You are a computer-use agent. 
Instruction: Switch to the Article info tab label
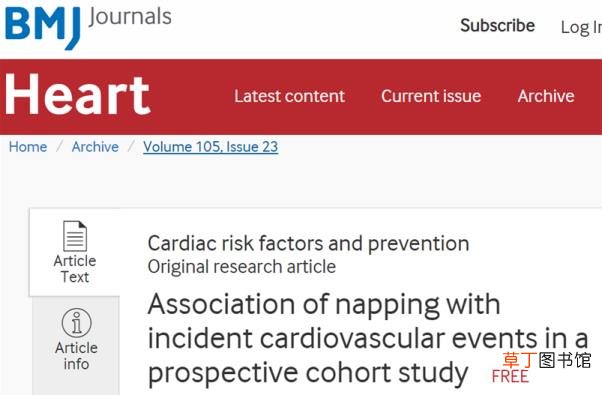click(76, 356)
